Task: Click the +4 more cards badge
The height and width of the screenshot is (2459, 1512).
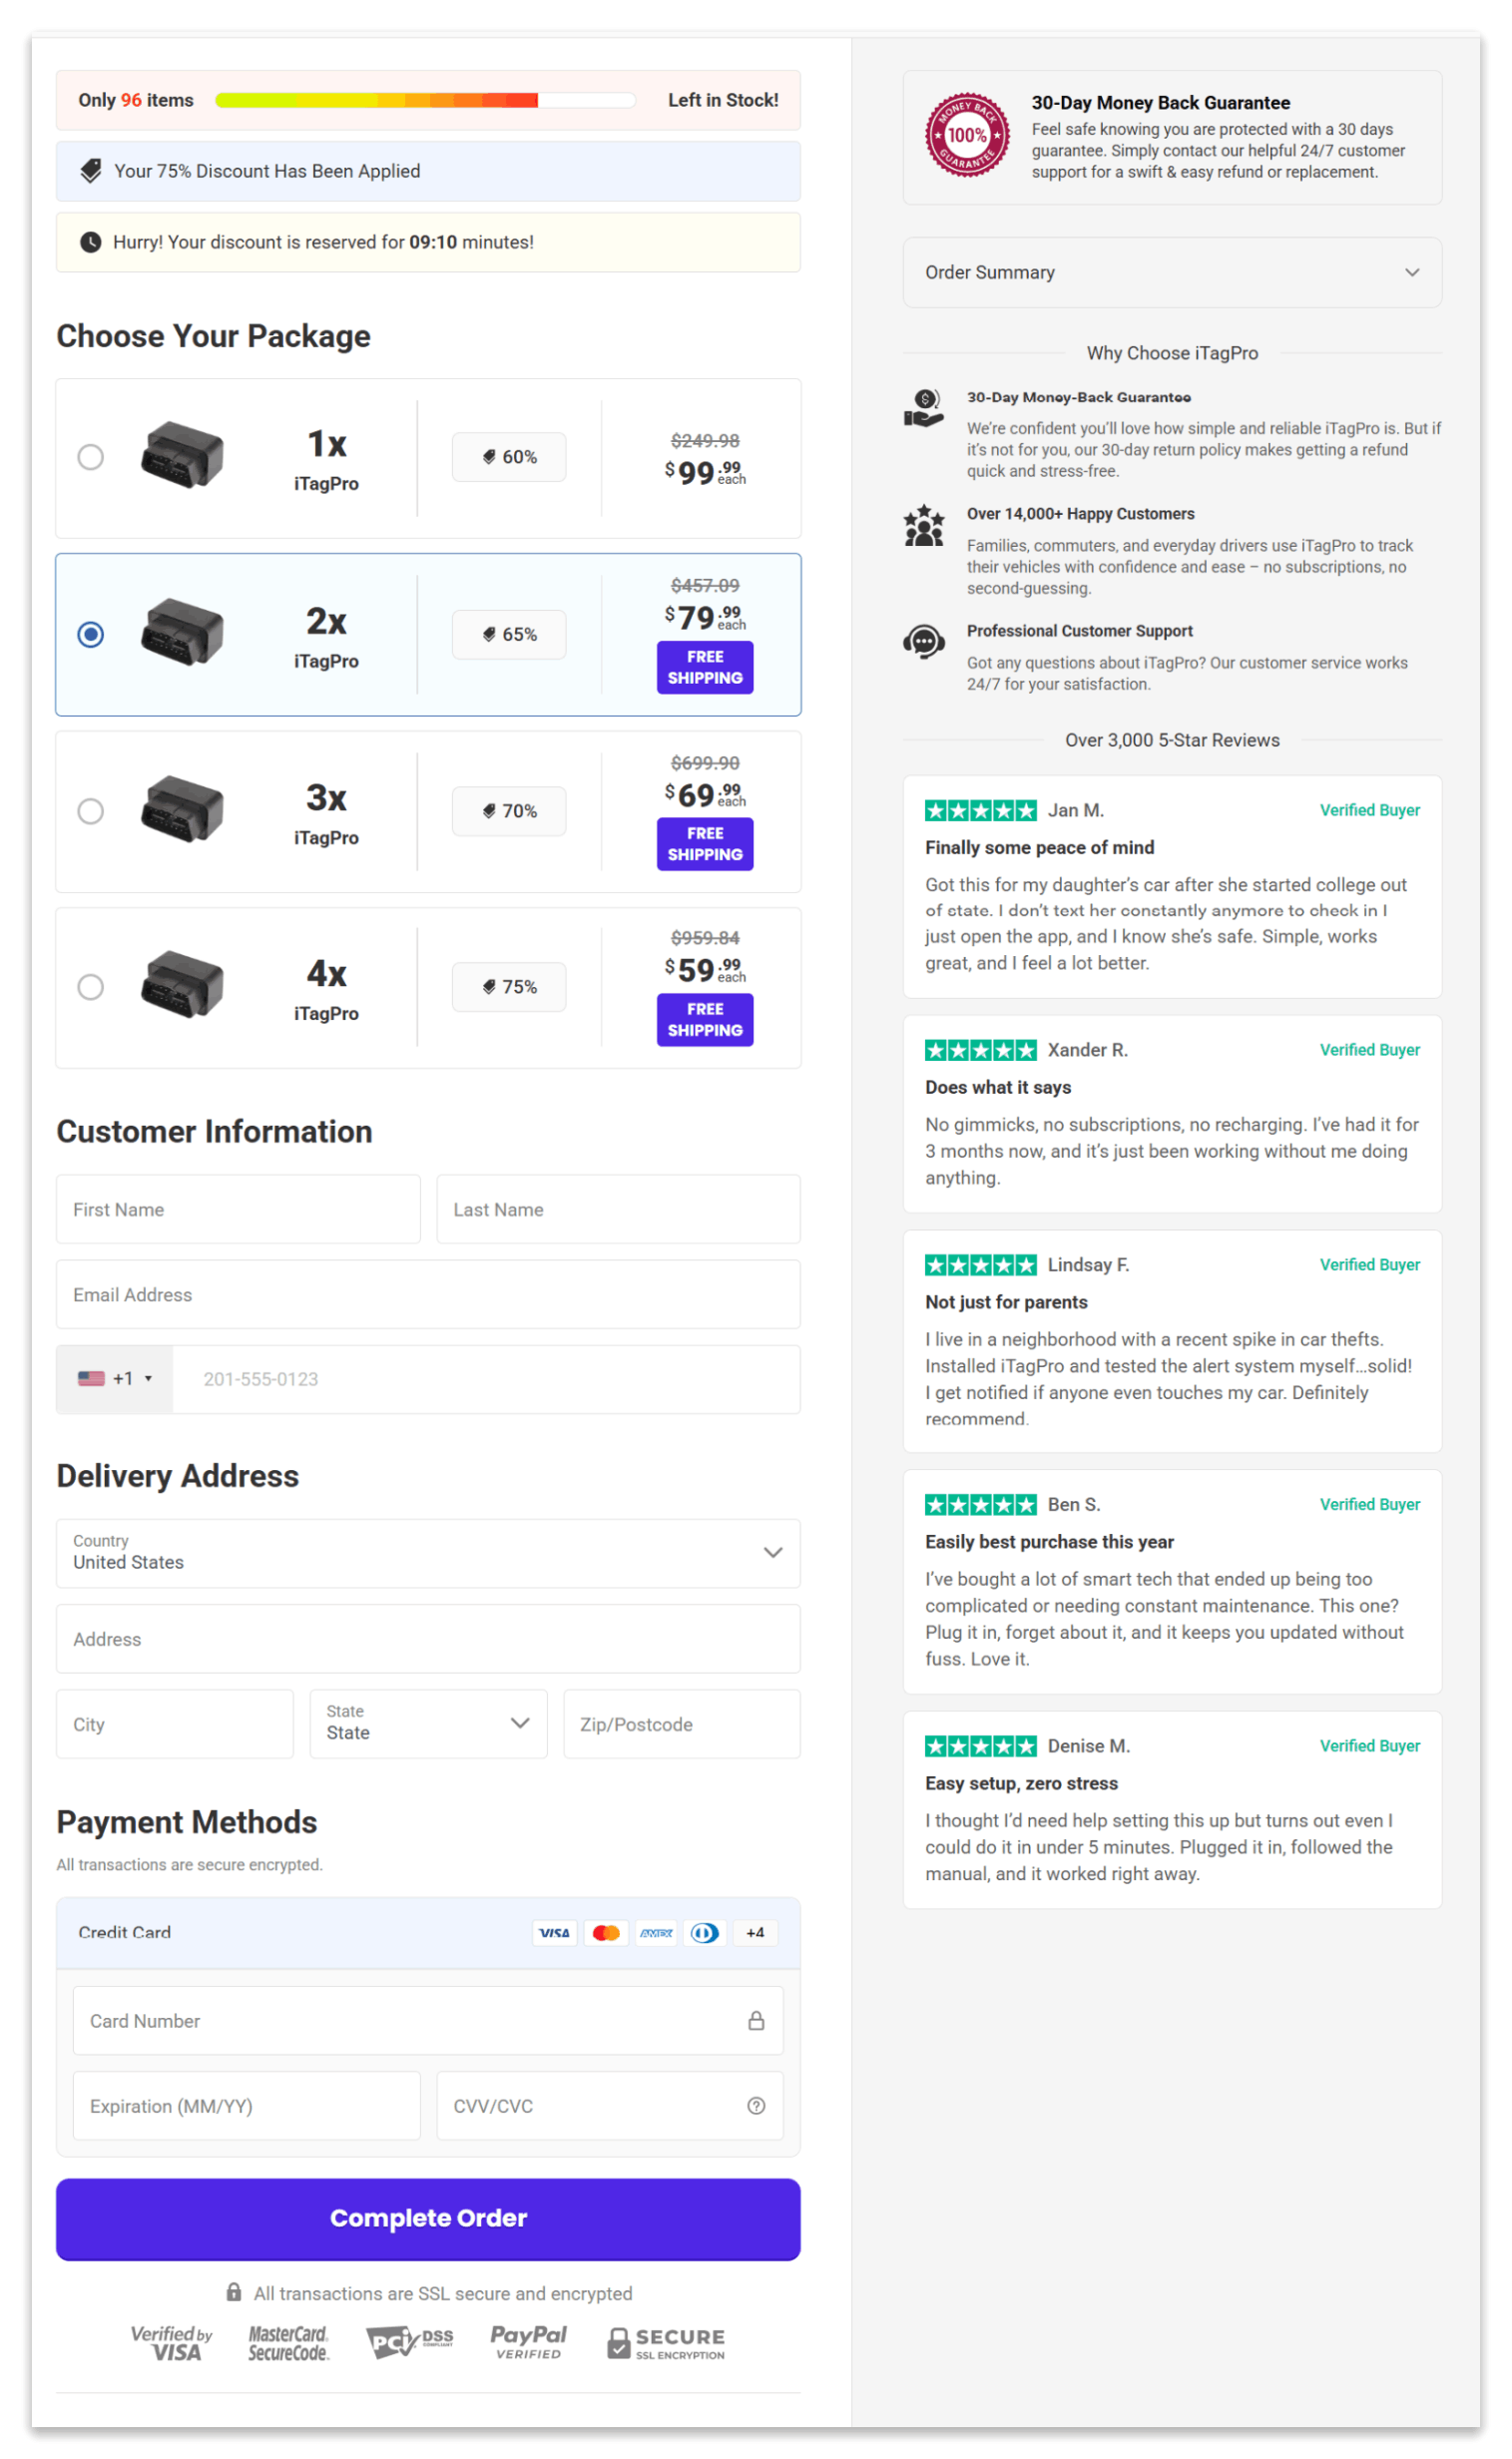Action: tap(755, 1933)
